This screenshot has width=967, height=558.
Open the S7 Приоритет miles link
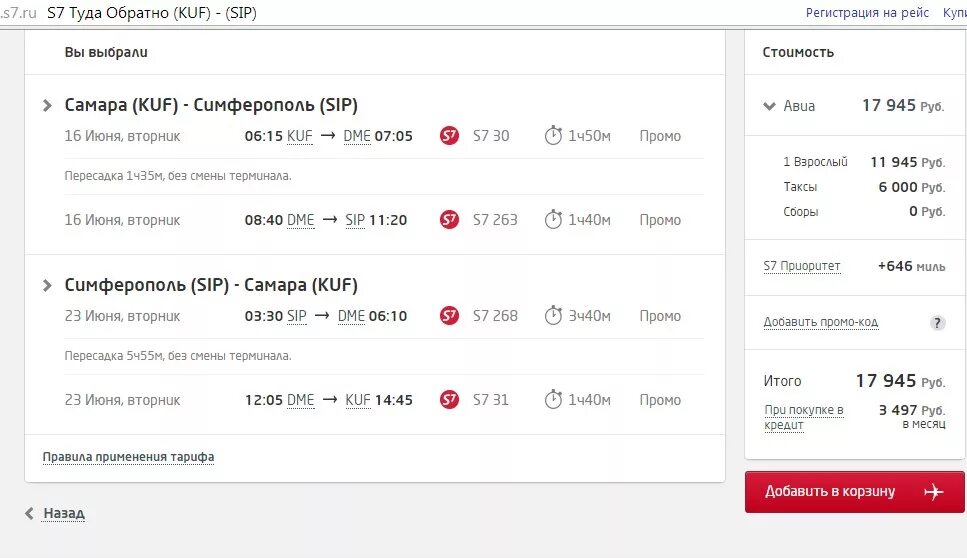[802, 266]
